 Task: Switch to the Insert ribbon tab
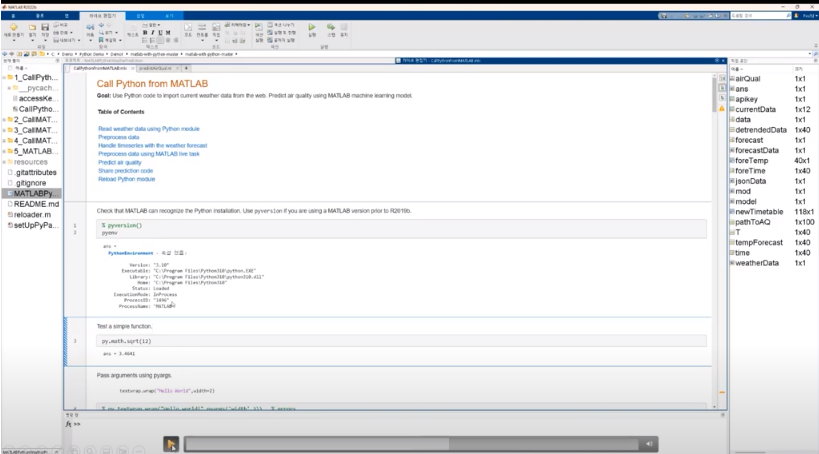[x=140, y=16]
